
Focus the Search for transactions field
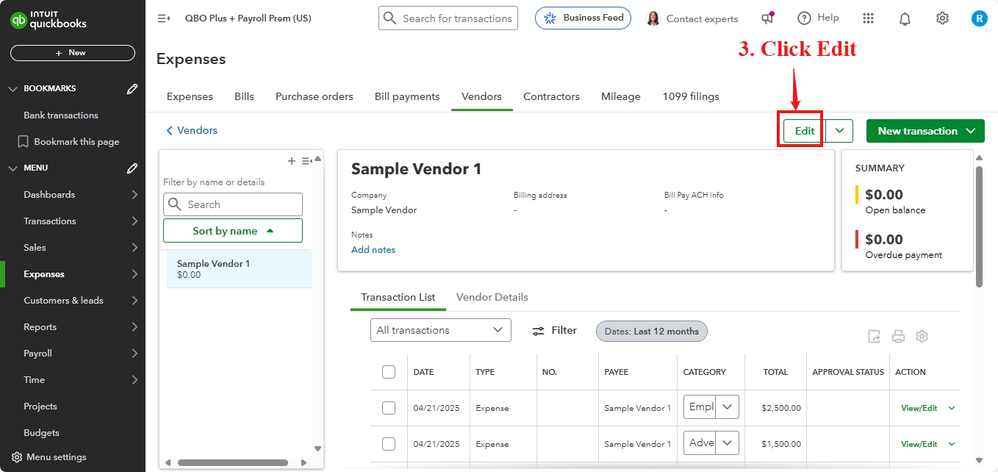448,18
